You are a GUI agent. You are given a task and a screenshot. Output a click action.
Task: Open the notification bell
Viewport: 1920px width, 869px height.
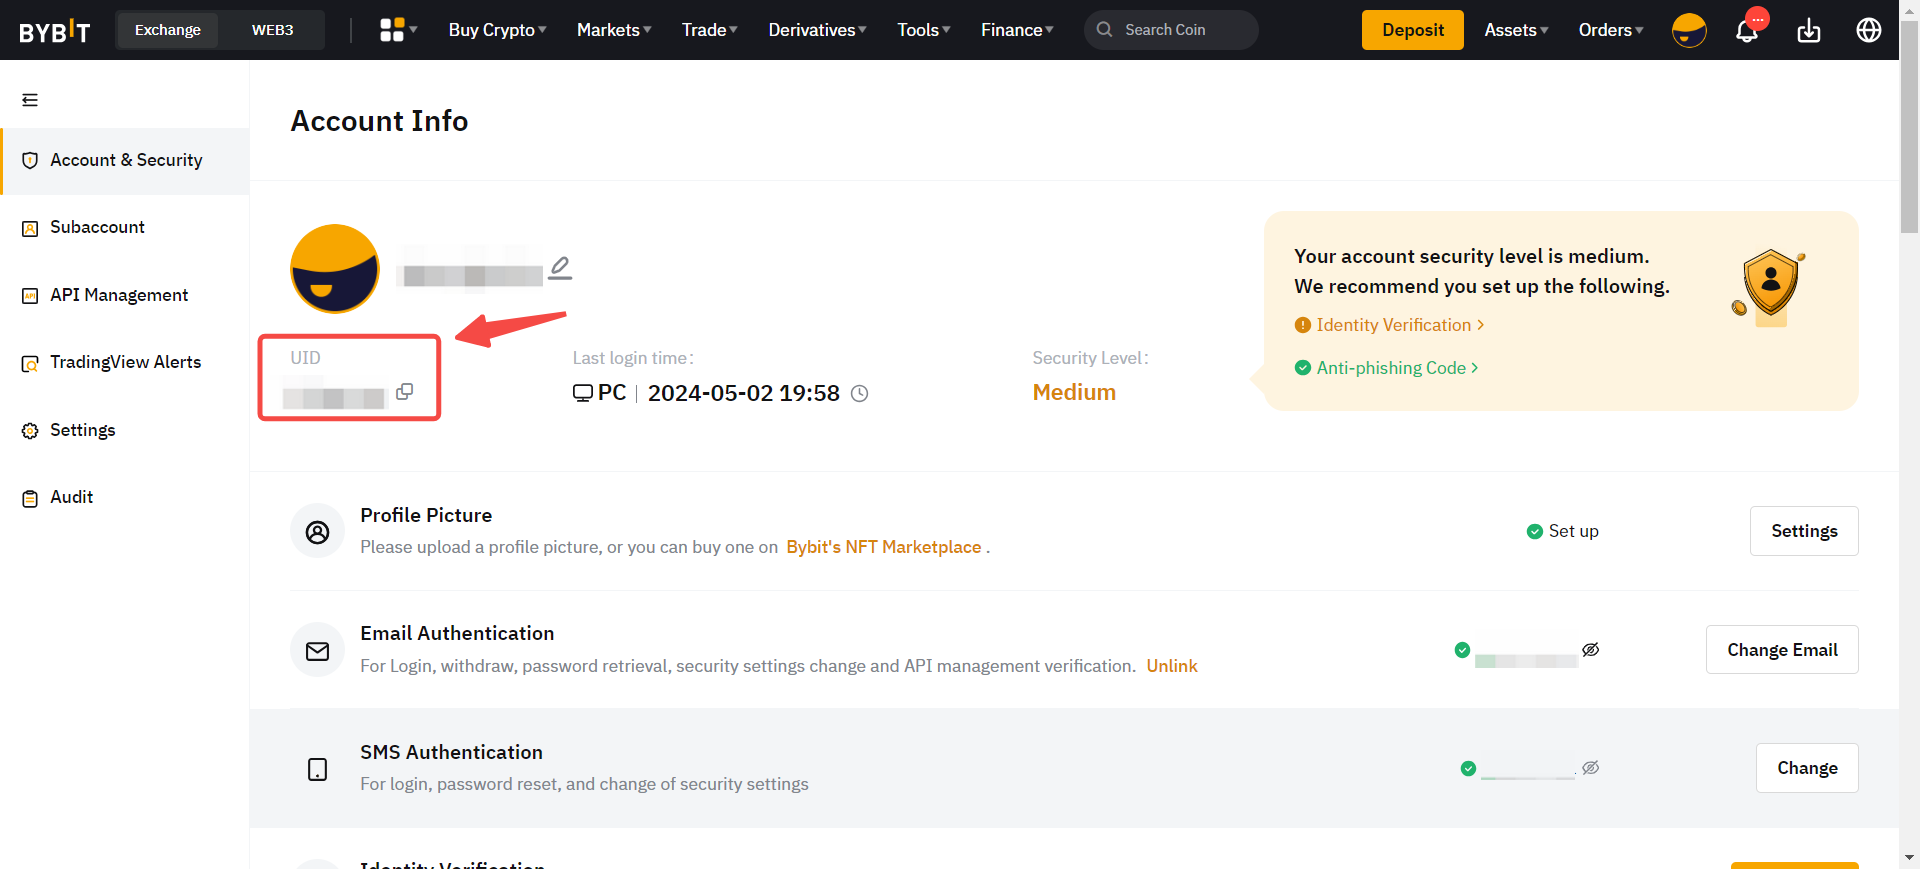pos(1747,31)
